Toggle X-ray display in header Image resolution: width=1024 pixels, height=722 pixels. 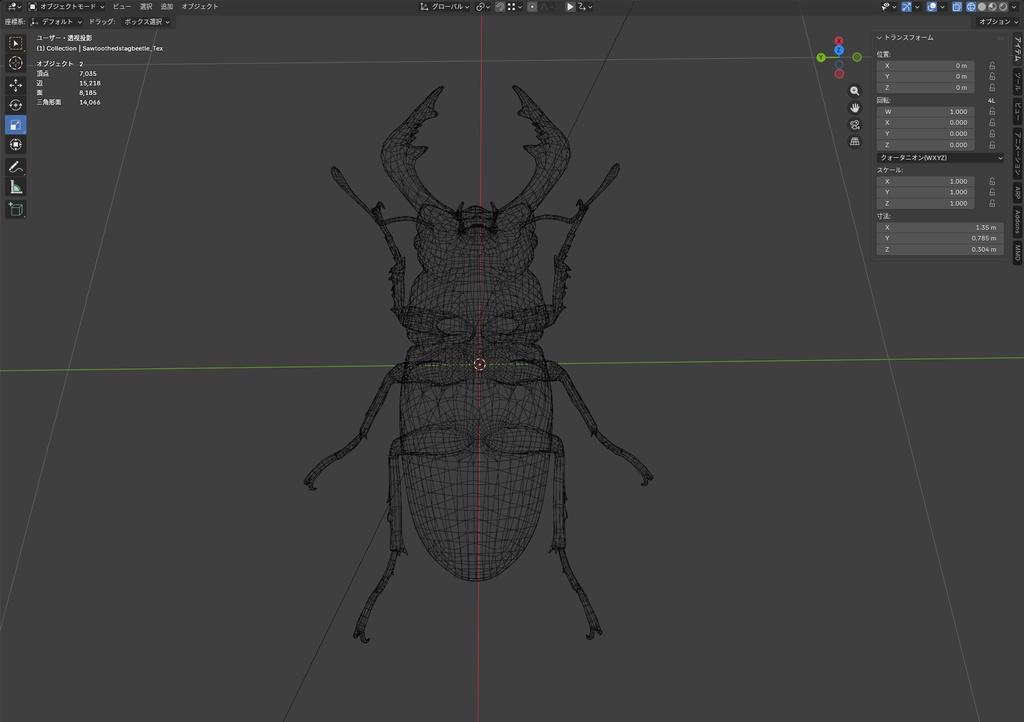click(957, 7)
